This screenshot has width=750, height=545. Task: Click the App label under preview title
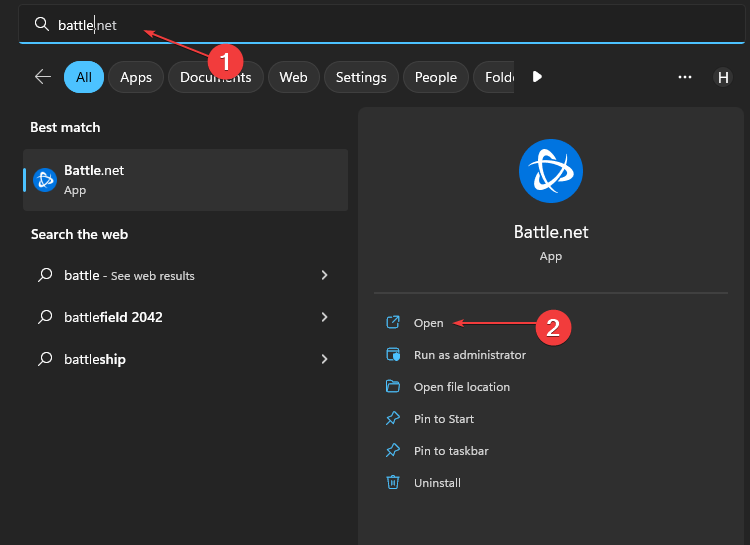click(551, 256)
